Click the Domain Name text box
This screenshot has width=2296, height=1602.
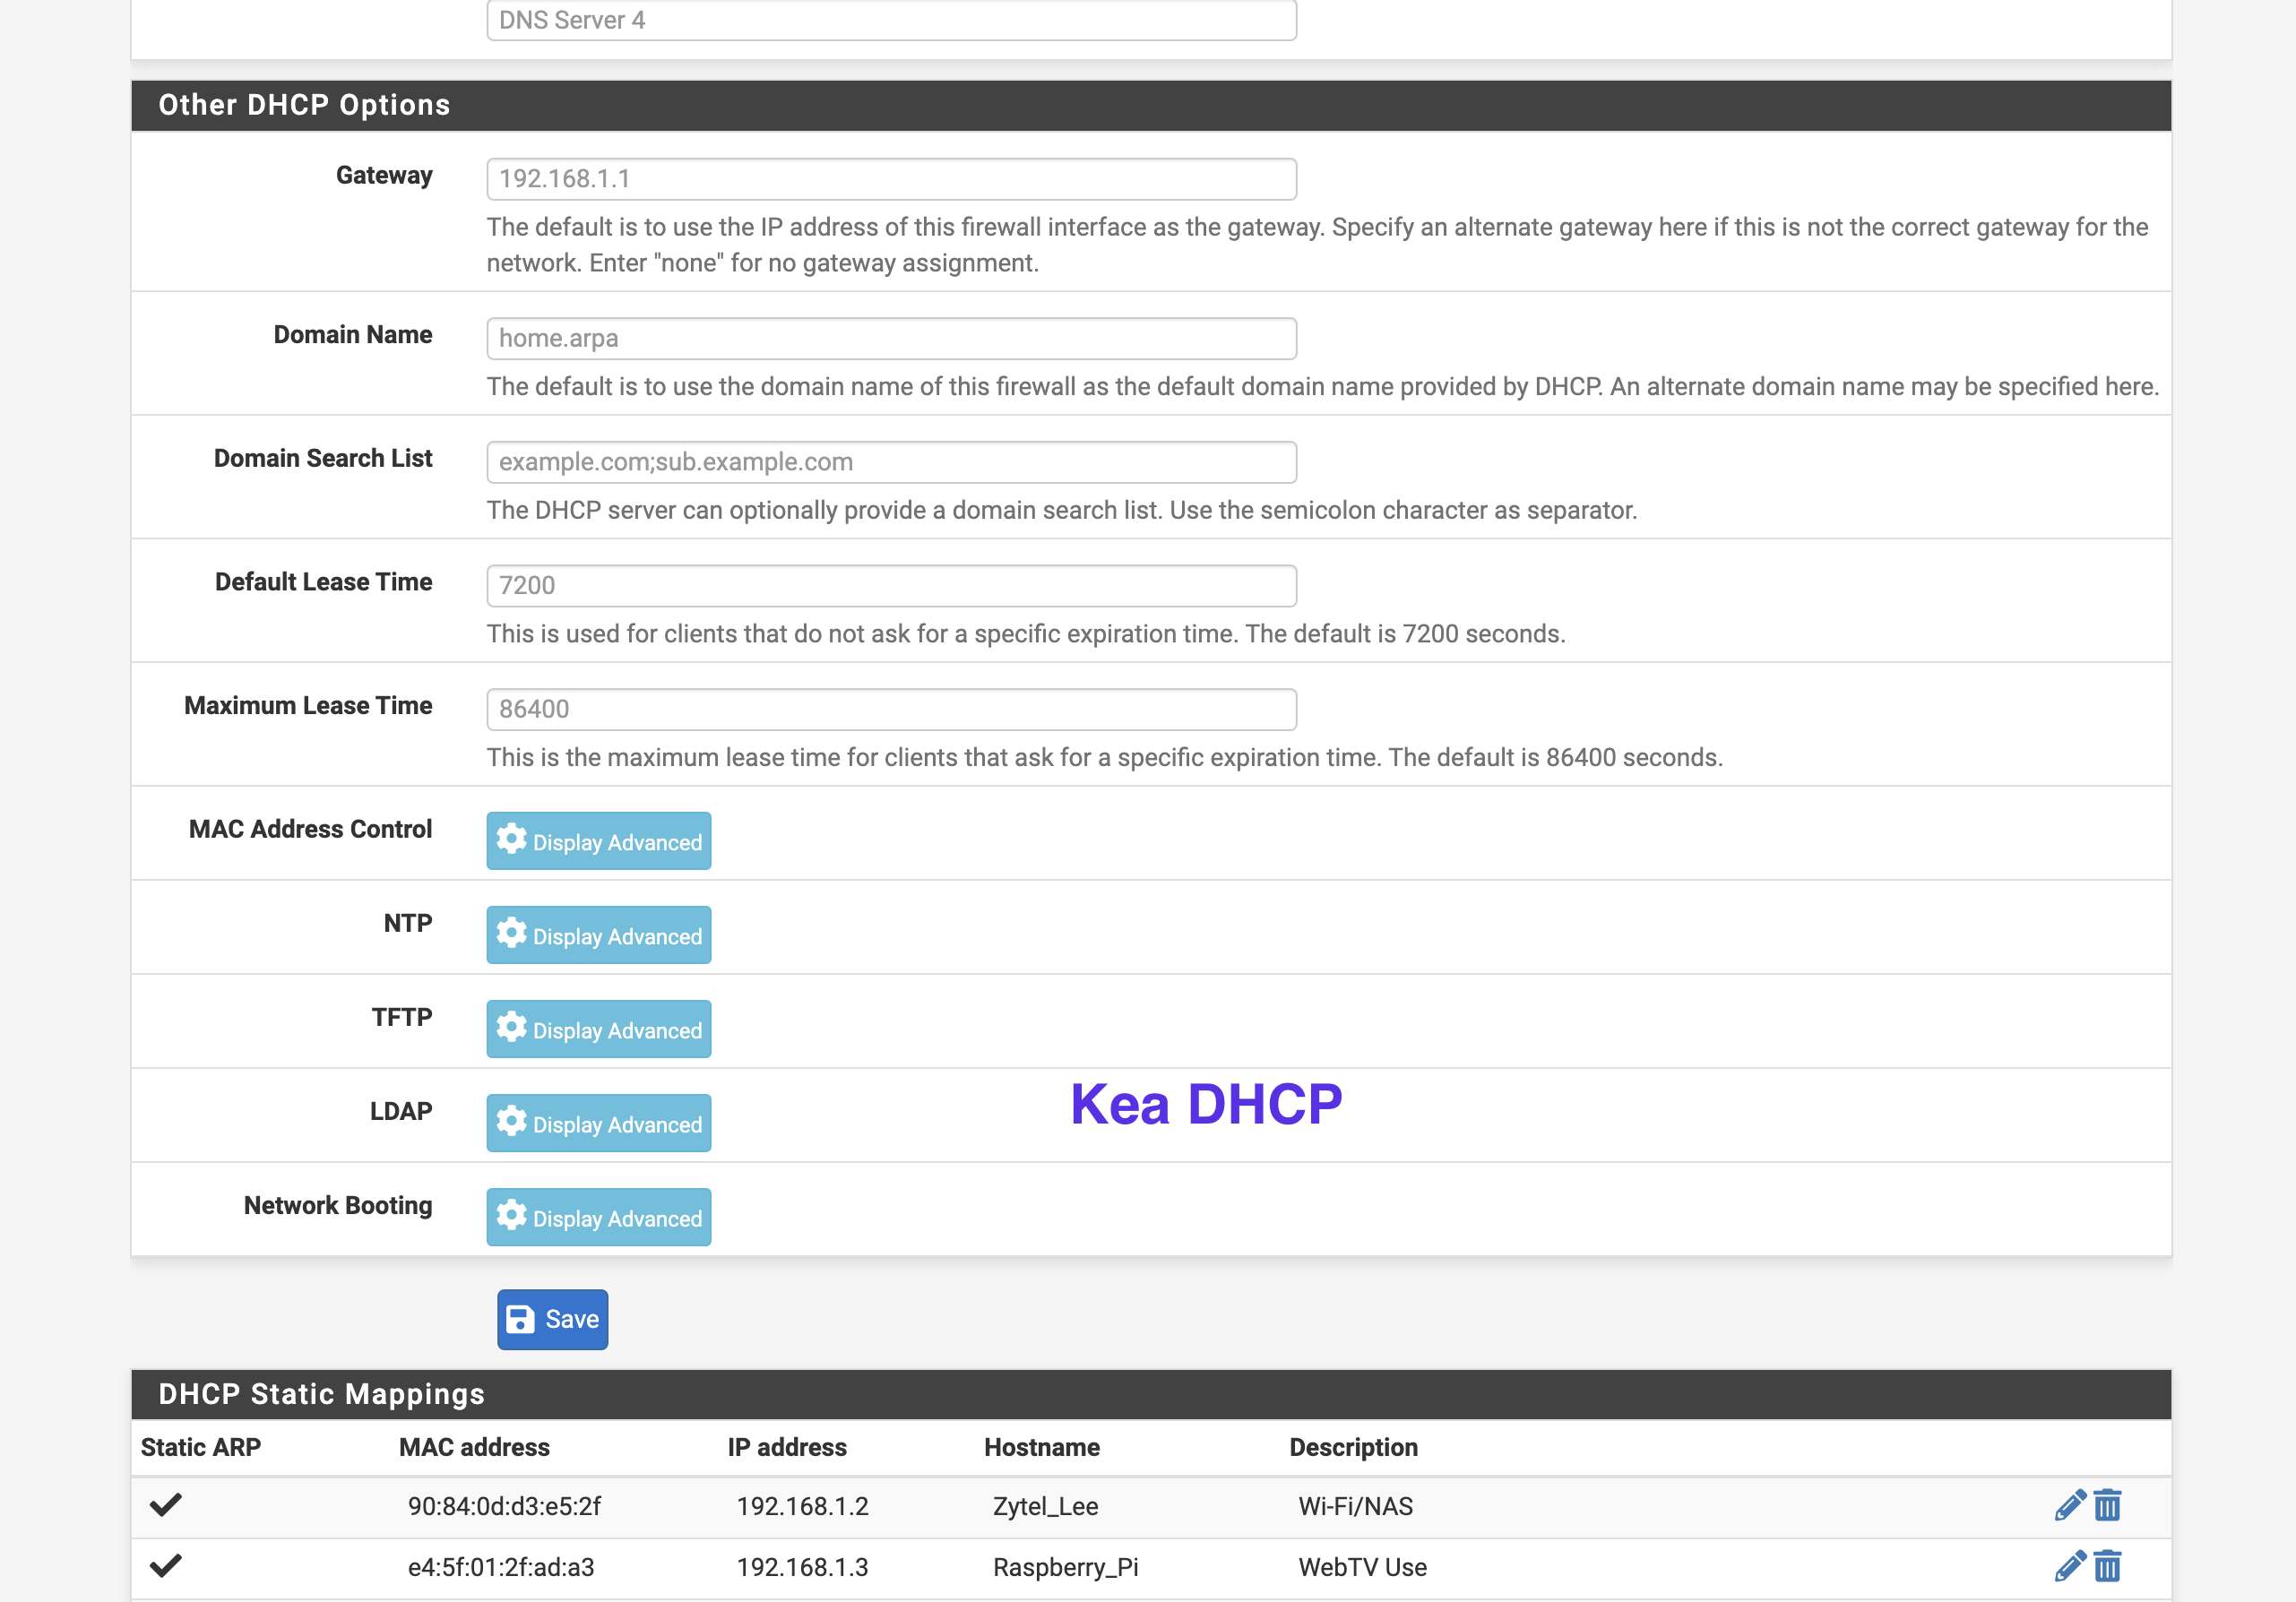coord(891,339)
